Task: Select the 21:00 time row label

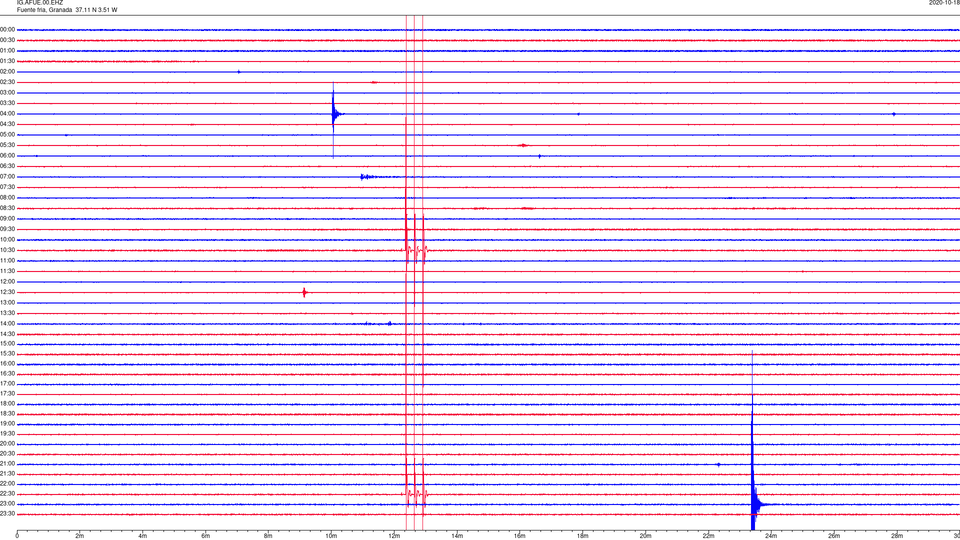Action: point(7,463)
